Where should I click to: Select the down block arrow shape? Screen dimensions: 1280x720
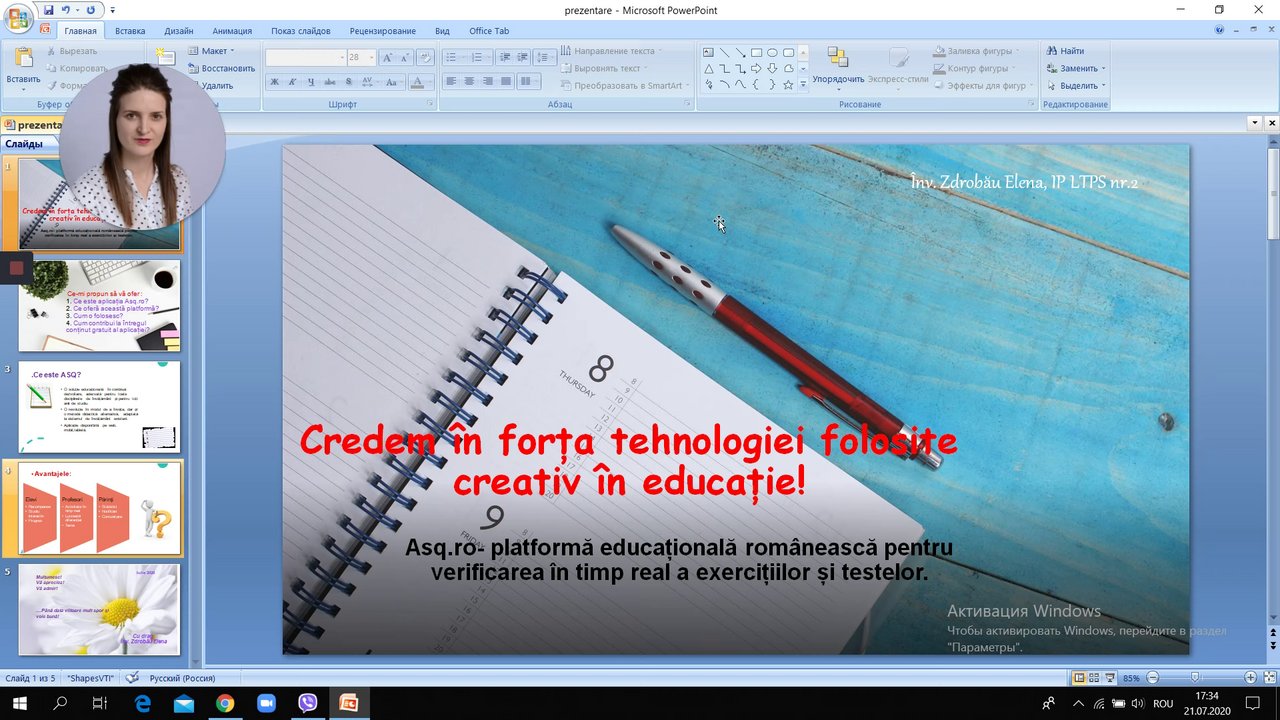pos(772,69)
